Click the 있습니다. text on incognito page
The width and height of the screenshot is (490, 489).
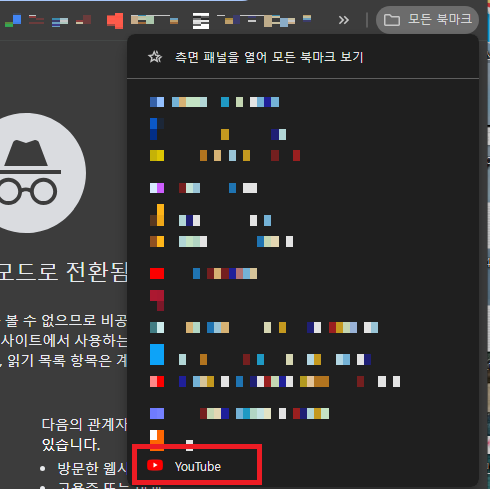coord(71,445)
